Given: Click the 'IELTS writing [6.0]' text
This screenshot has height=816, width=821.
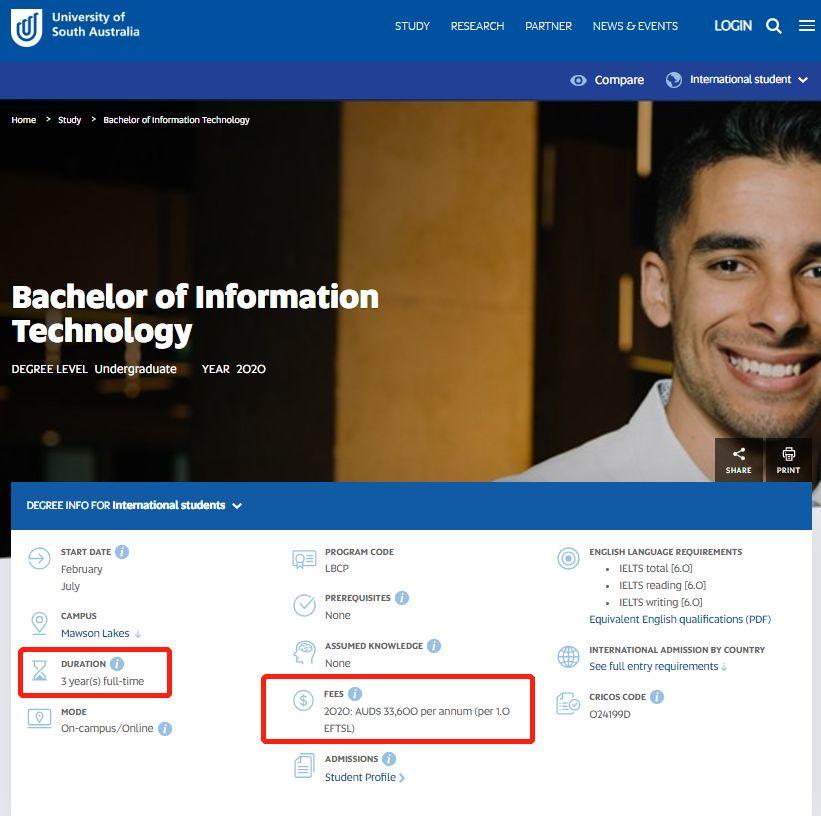Looking at the screenshot, I should (x=661, y=602).
